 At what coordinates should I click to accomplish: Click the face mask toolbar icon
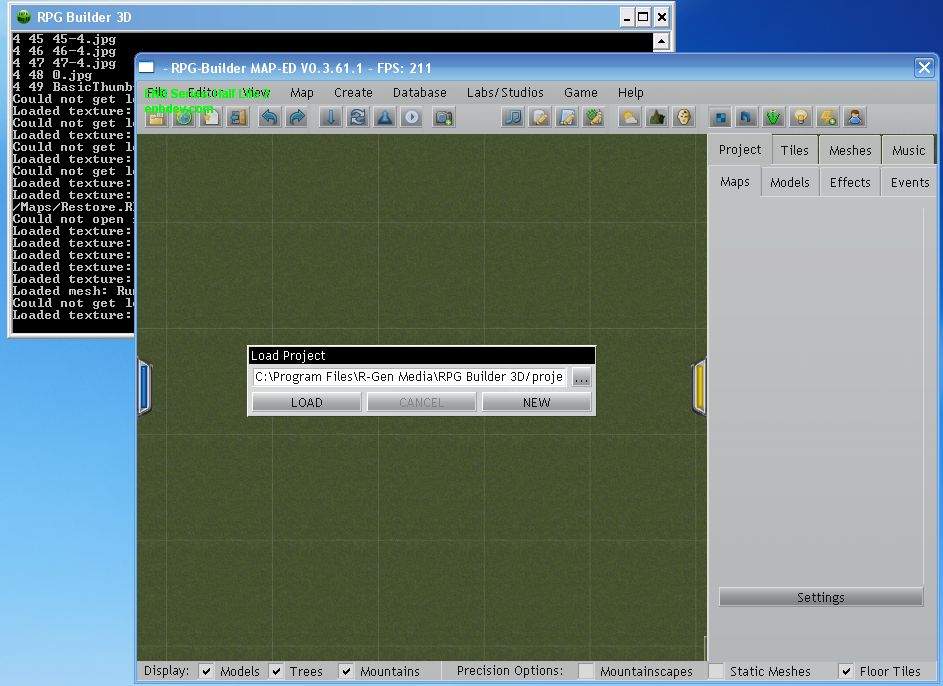click(x=683, y=117)
